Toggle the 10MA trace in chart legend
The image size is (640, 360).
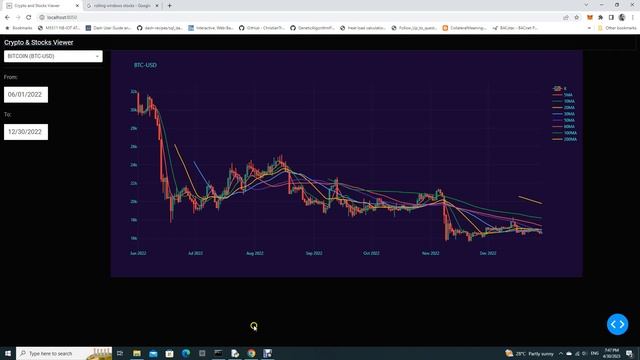tap(564, 101)
